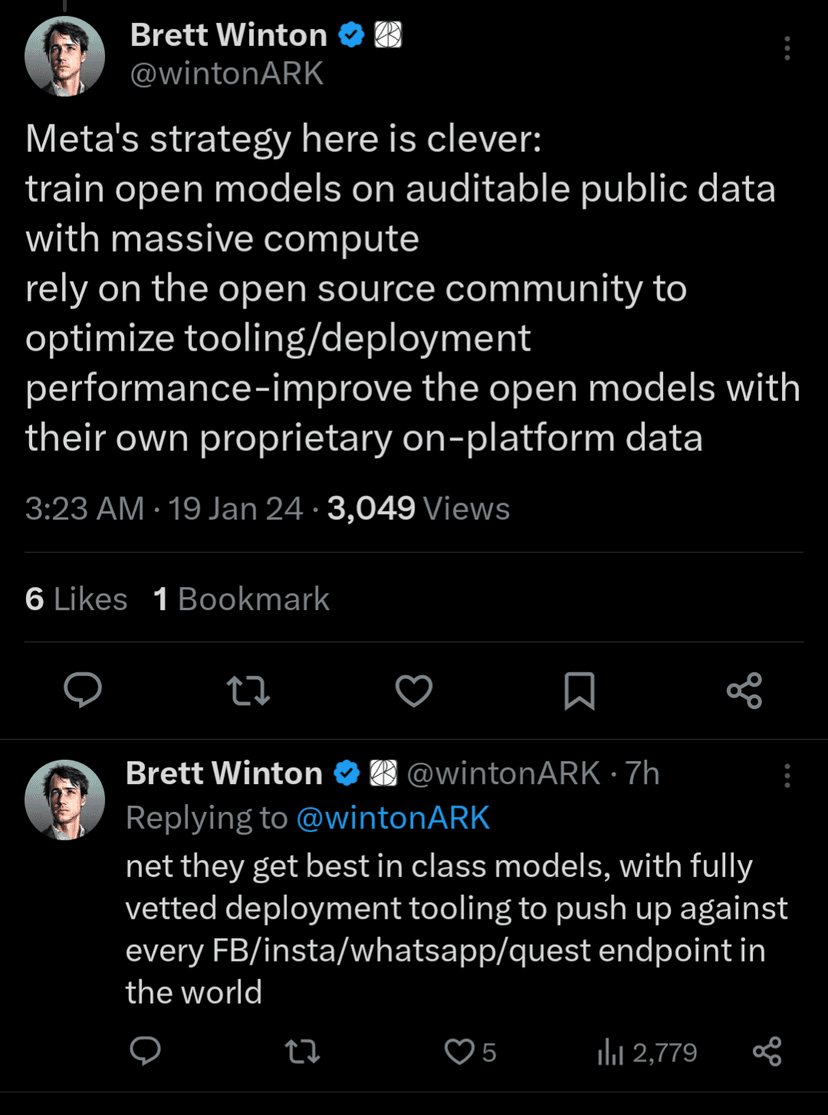
Task: Reply to the main Meta strategy tweet
Action: [x=85, y=690]
